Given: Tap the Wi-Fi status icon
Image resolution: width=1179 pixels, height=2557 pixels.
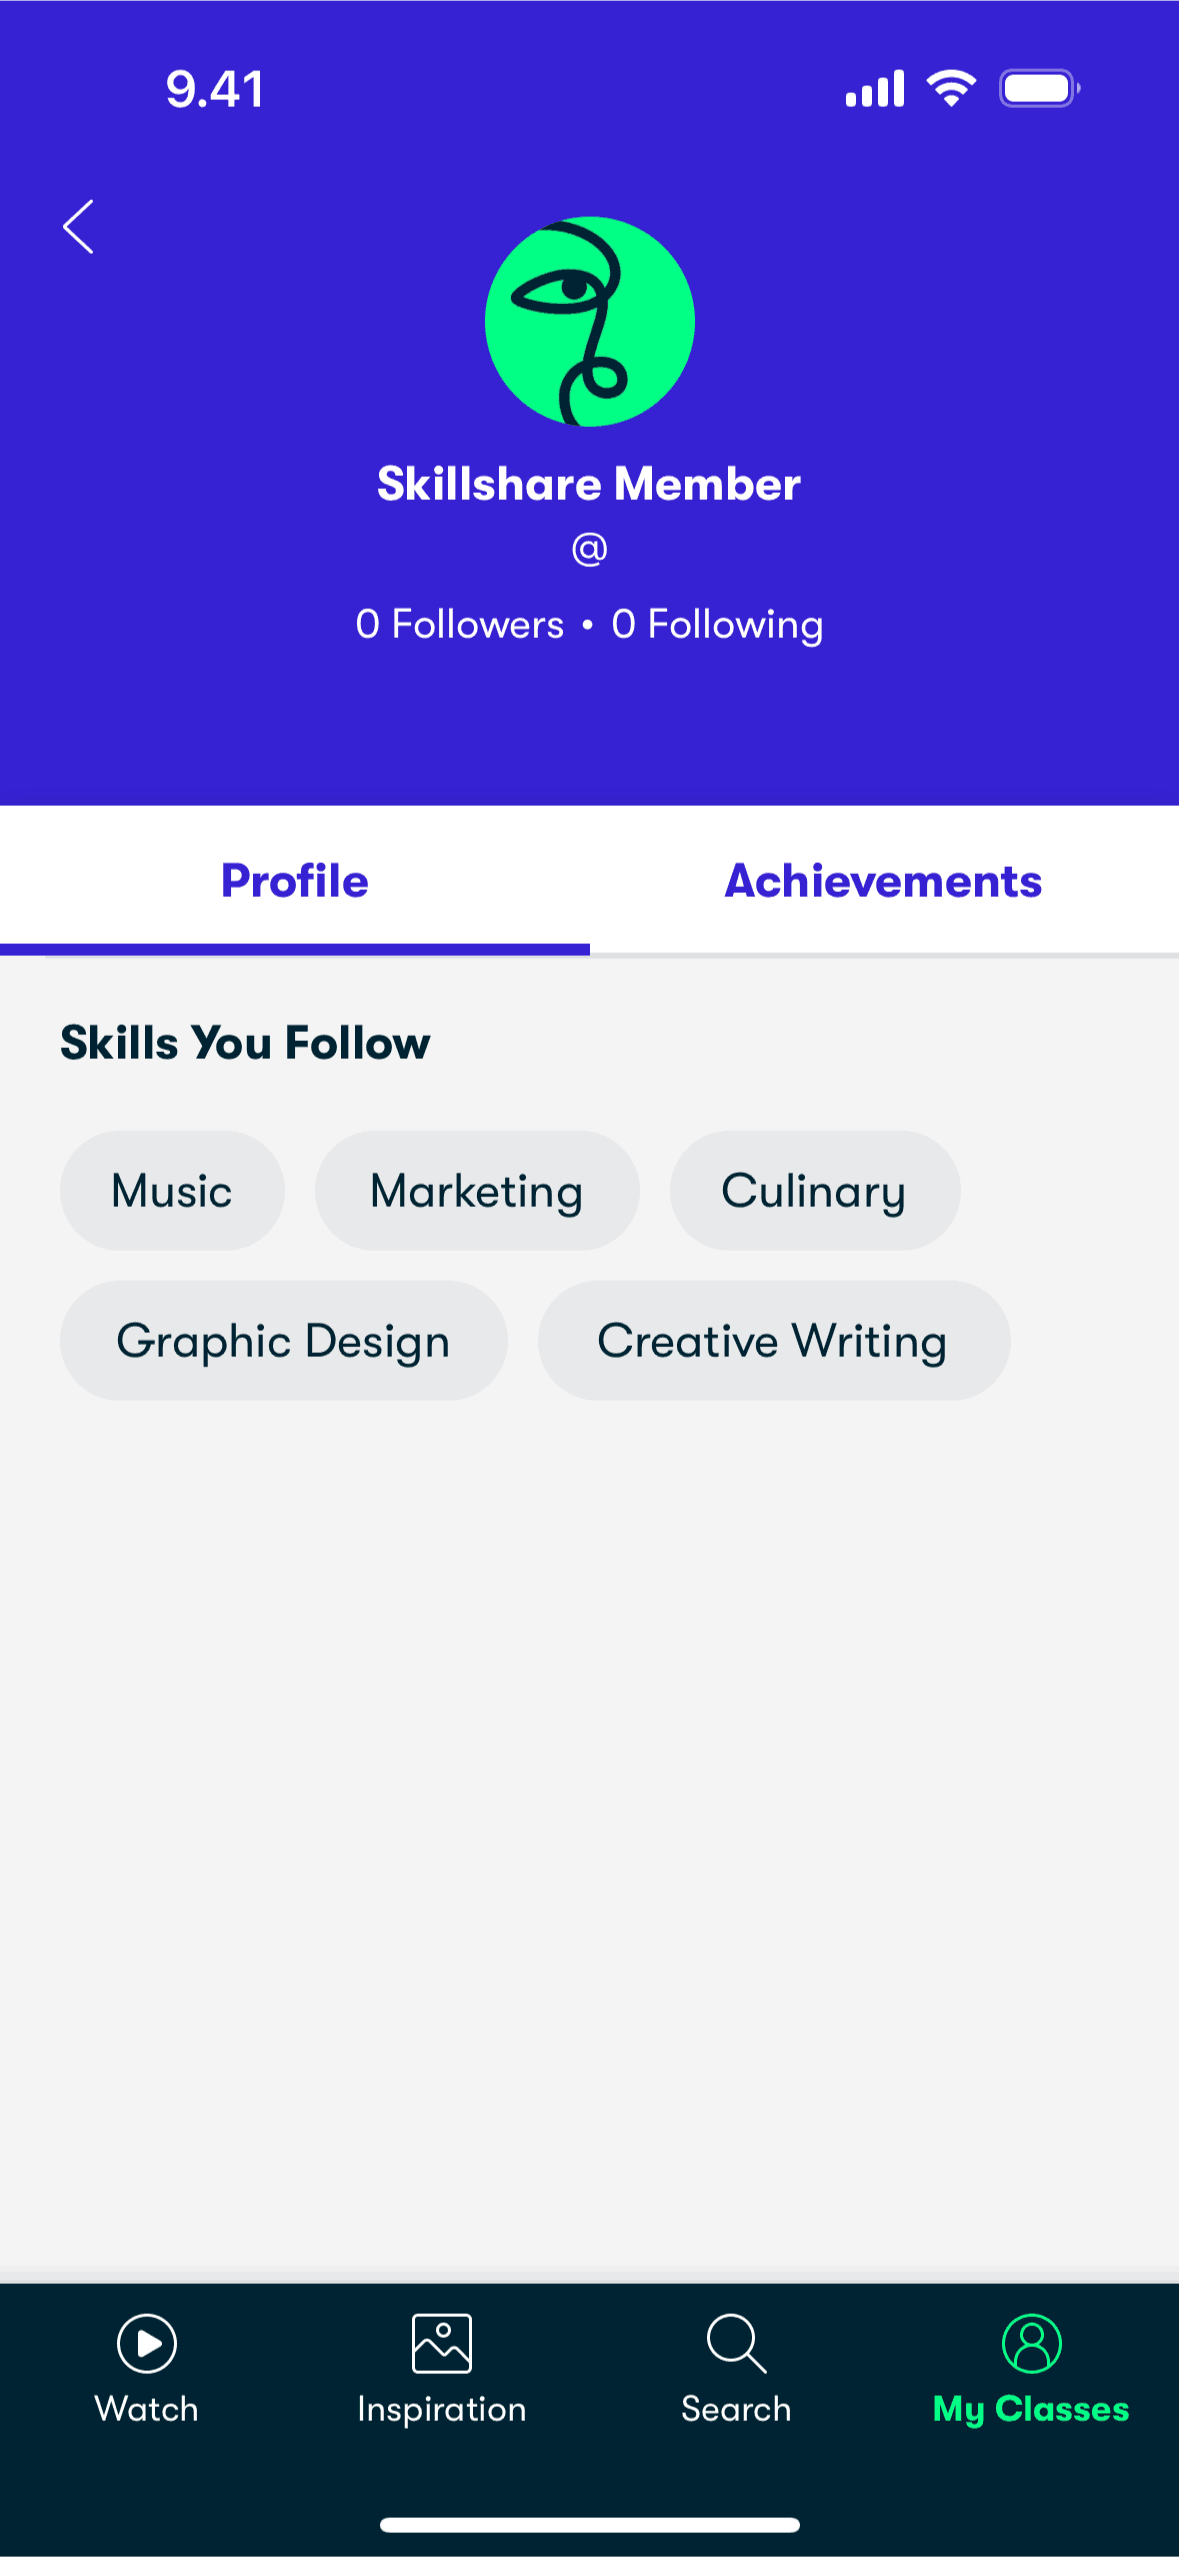Looking at the screenshot, I should (x=951, y=88).
